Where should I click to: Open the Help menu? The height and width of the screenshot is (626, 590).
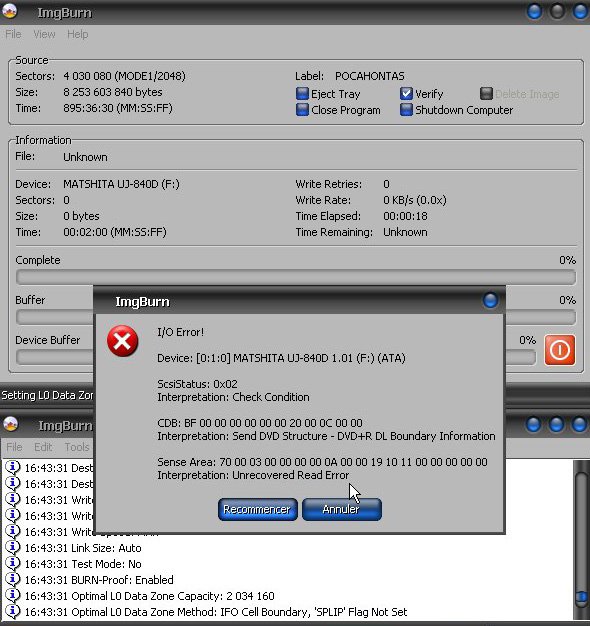(77, 34)
